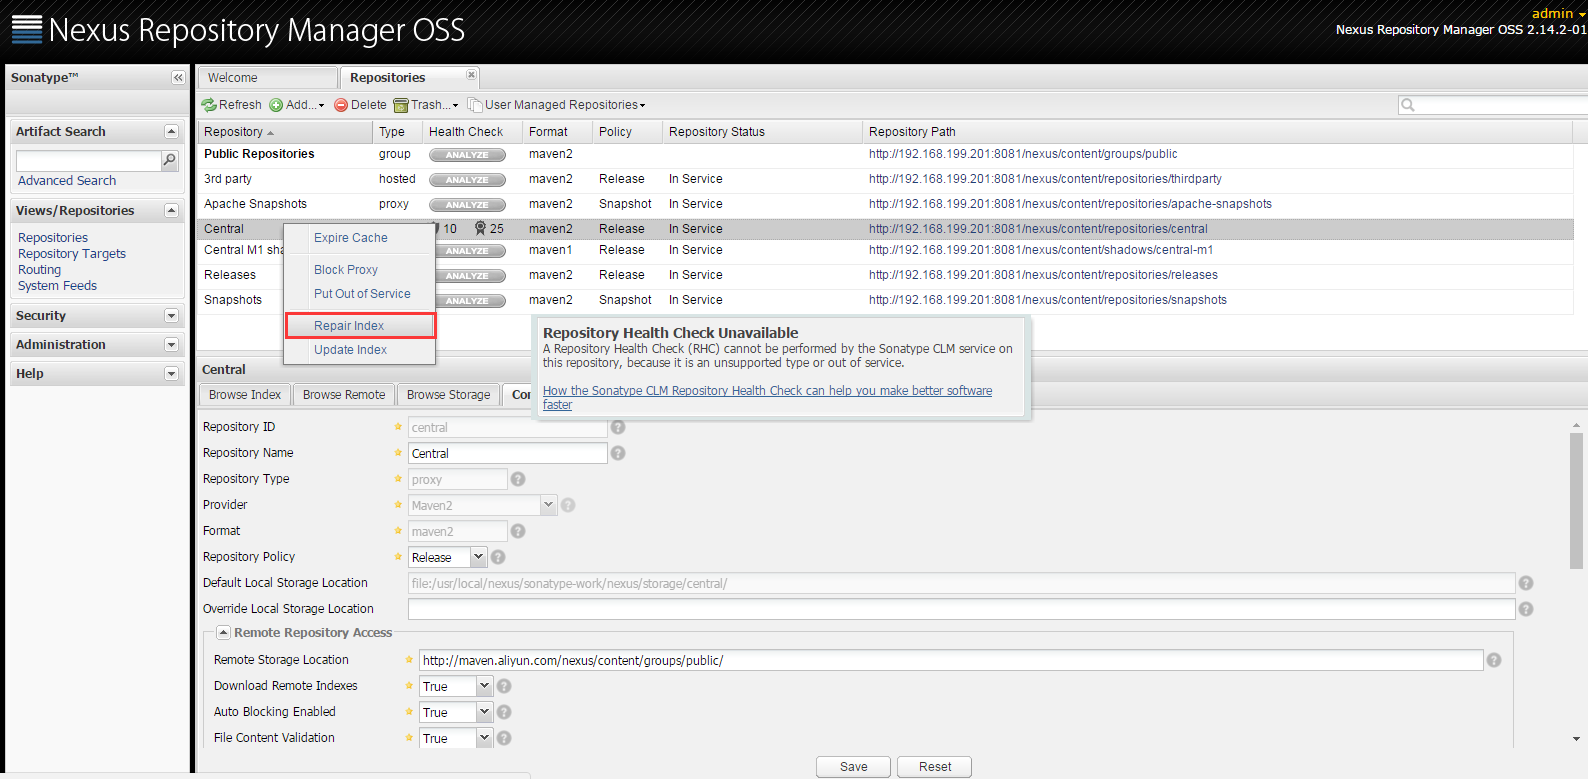Click Analyze button for Snapshots row

(x=467, y=301)
